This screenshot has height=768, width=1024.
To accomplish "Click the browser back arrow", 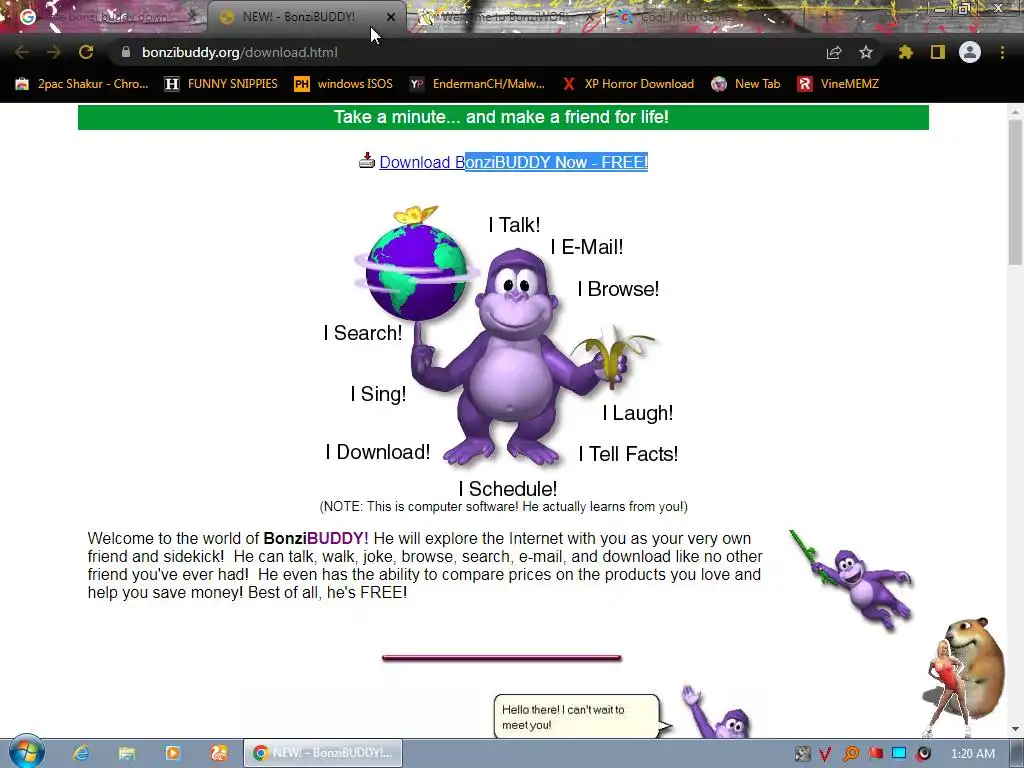I will pyautogui.click(x=22, y=52).
